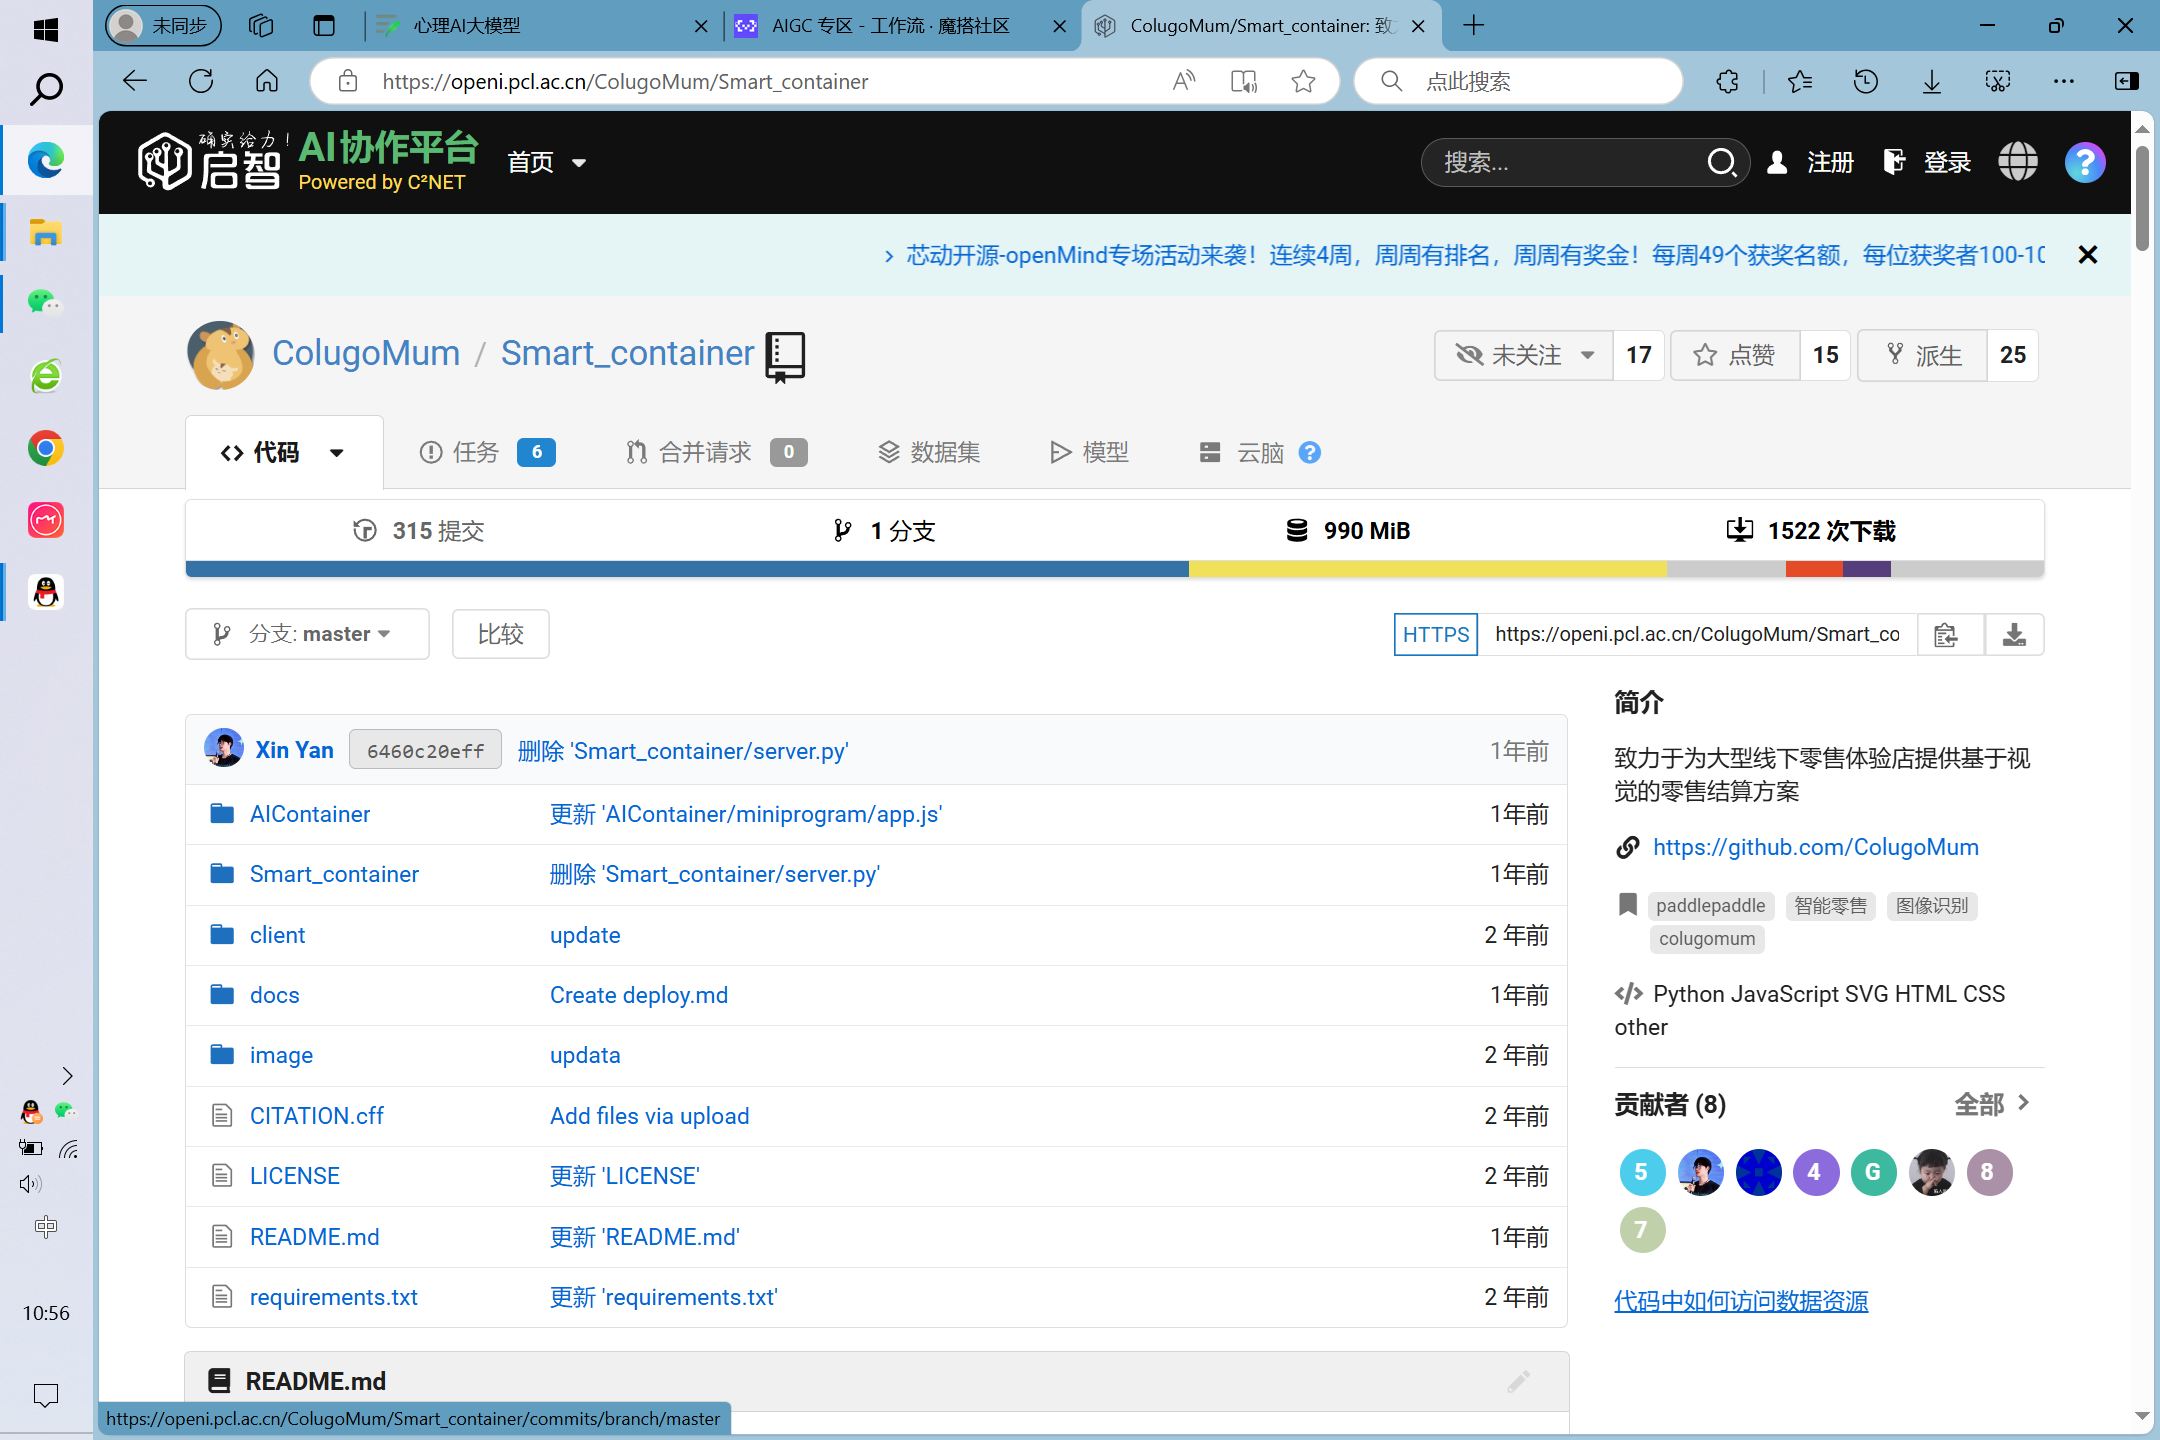Switch to AIGC 专区 browser tab
Screen dimensions: 2160x1440
click(900, 25)
